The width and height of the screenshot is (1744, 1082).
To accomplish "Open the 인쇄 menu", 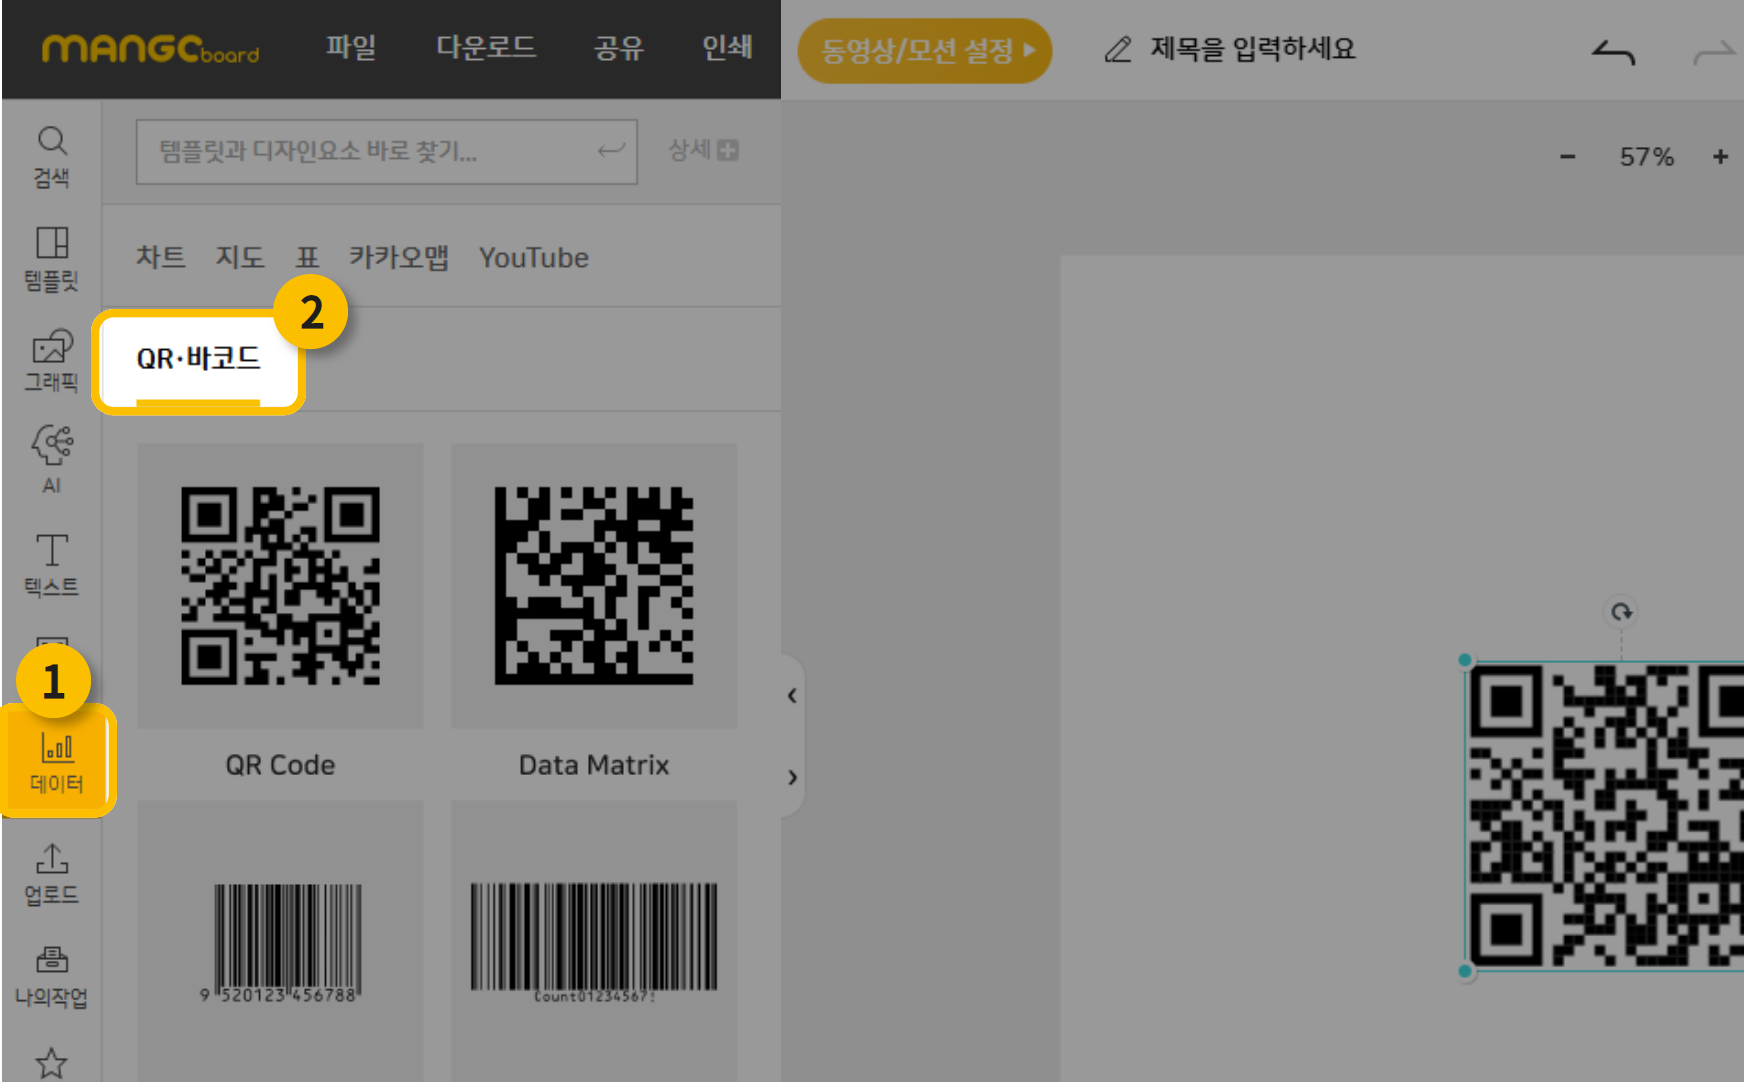I will tap(727, 47).
